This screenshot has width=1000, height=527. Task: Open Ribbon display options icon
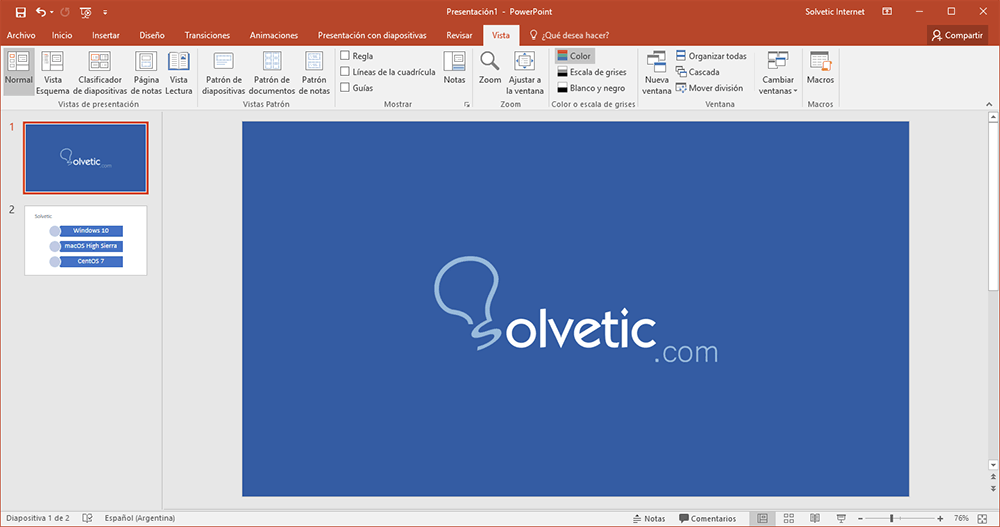pos(887,11)
